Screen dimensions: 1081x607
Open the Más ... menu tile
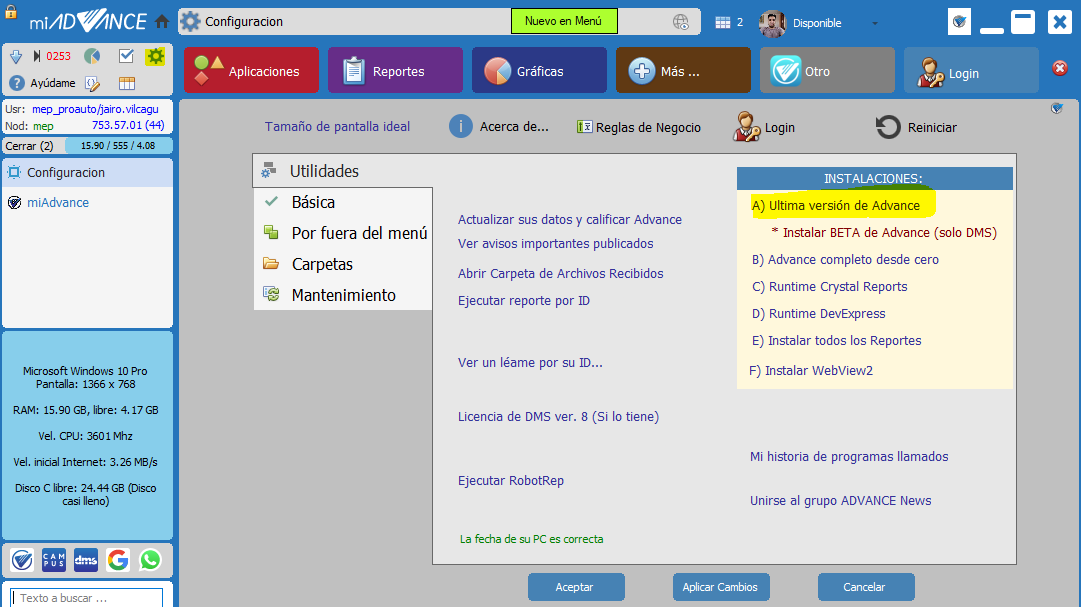pyautogui.click(x=683, y=70)
